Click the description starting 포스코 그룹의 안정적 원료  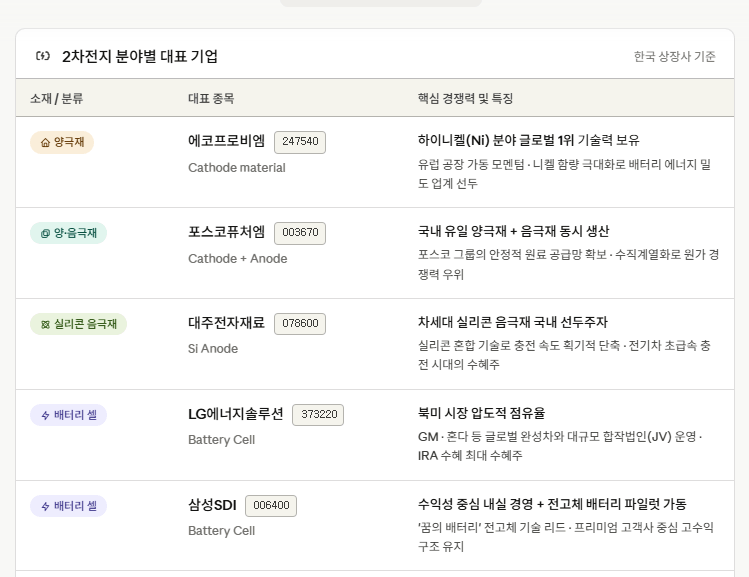568,264
